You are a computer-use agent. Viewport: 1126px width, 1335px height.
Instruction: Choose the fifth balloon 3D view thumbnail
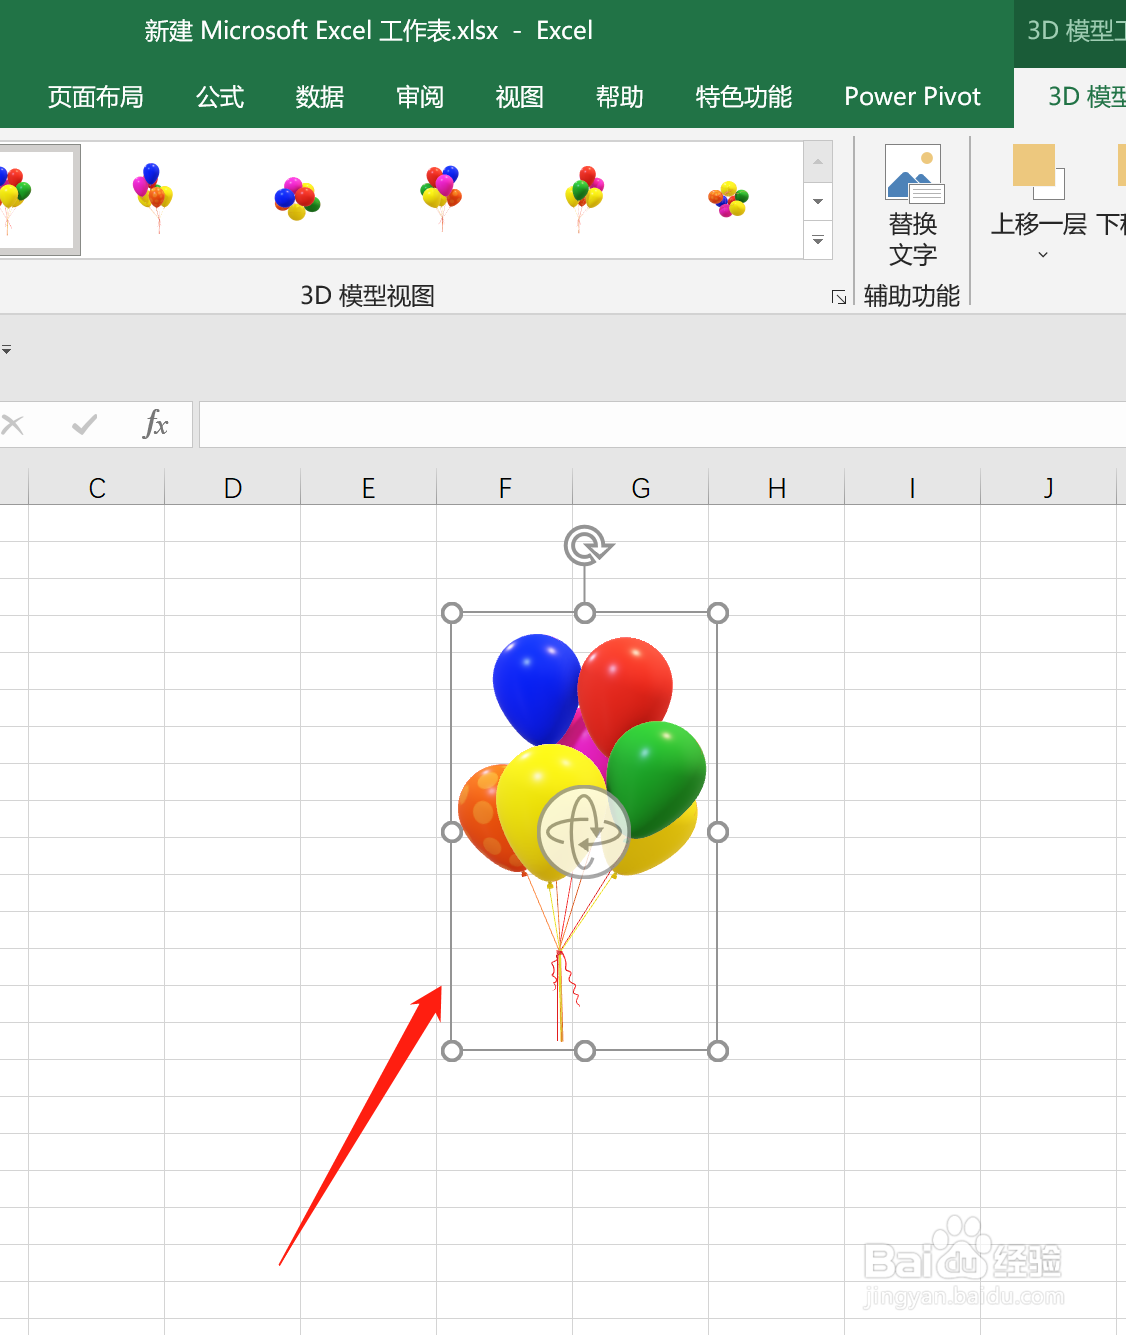coord(585,198)
